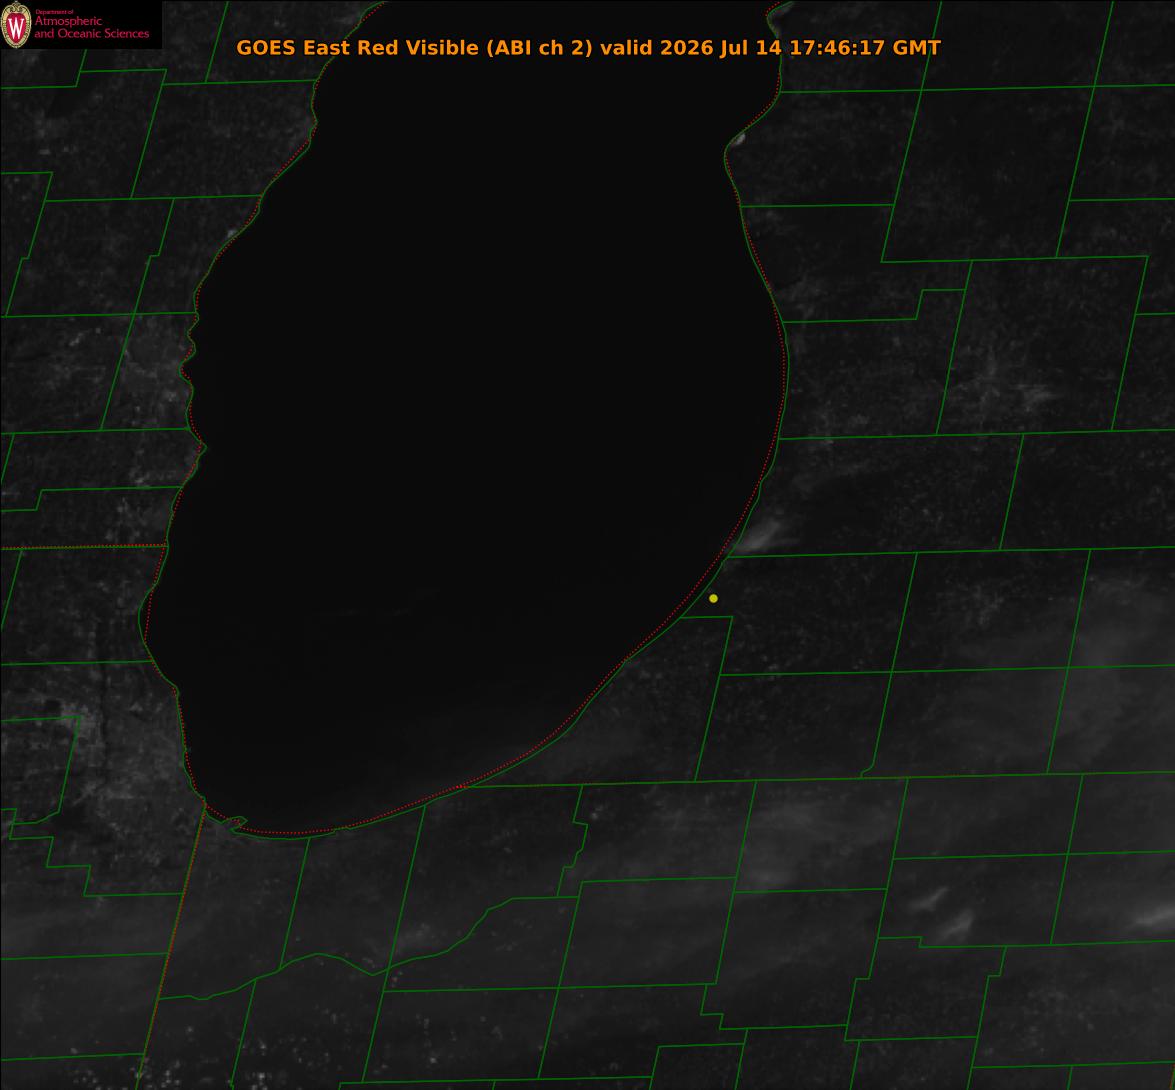Click the Department of text above Atmospheric
The height and width of the screenshot is (1090, 1175).
click(54, 12)
